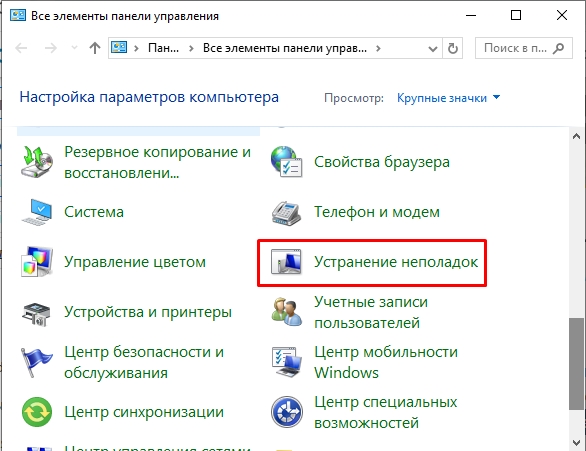Screen dimensions: 586x451
Task: Open Центр синхронизации link
Action: click(x=144, y=412)
